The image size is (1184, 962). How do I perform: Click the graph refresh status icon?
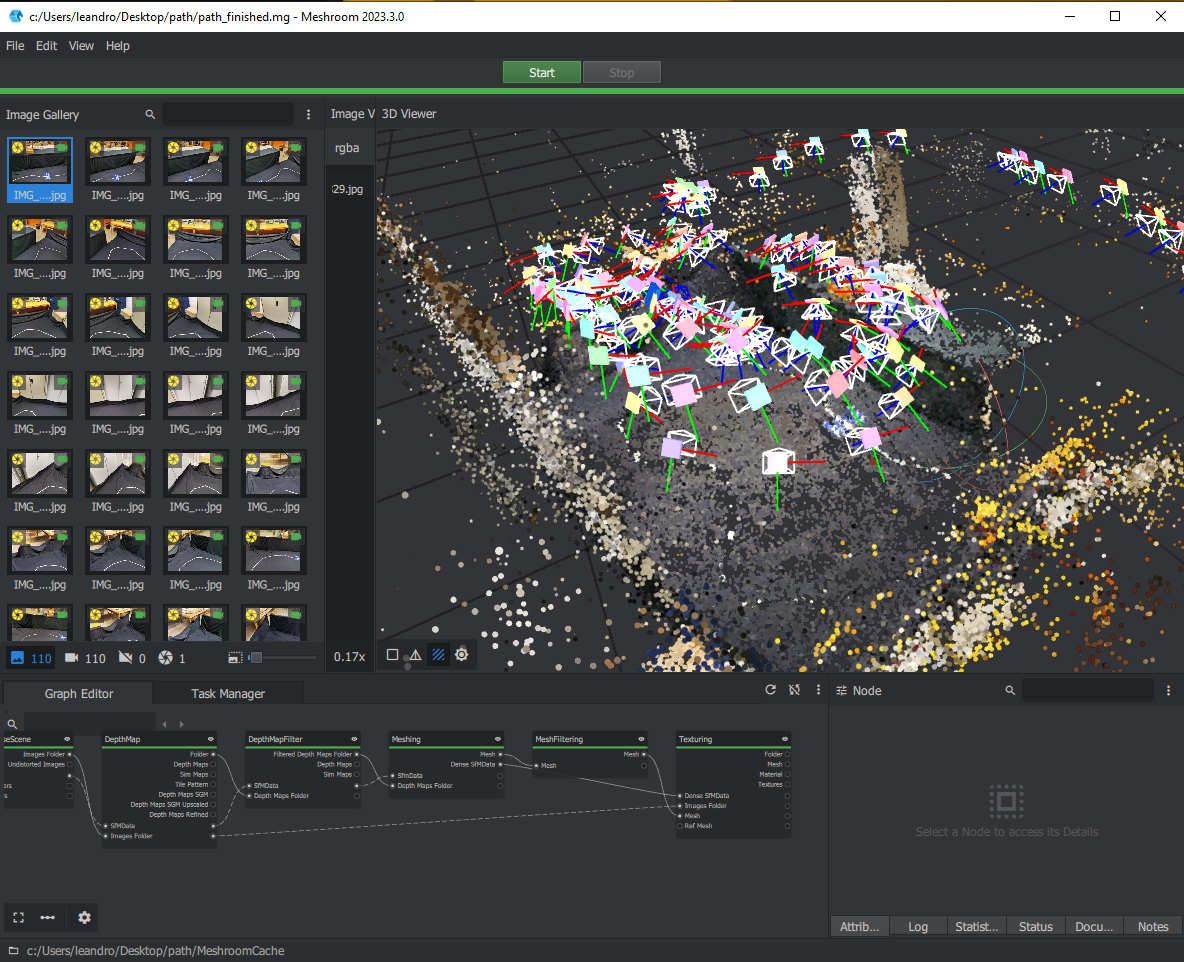(770, 690)
